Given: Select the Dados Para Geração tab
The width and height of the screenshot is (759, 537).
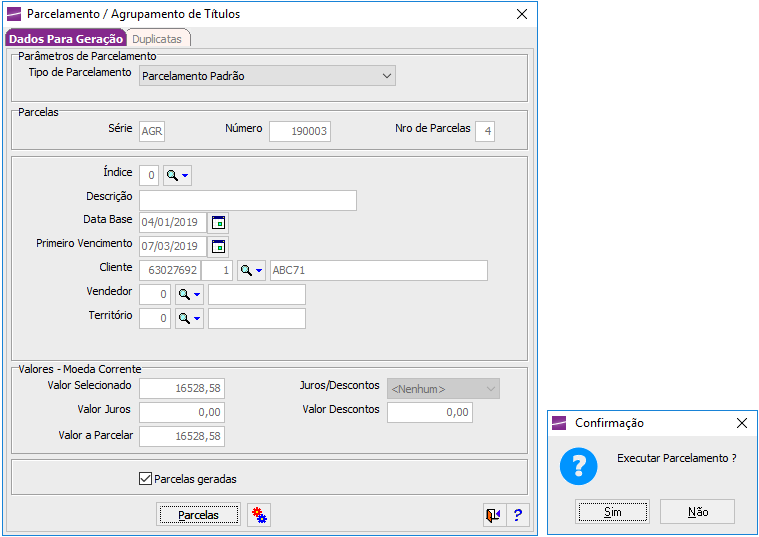Looking at the screenshot, I should pyautogui.click(x=66, y=38).
